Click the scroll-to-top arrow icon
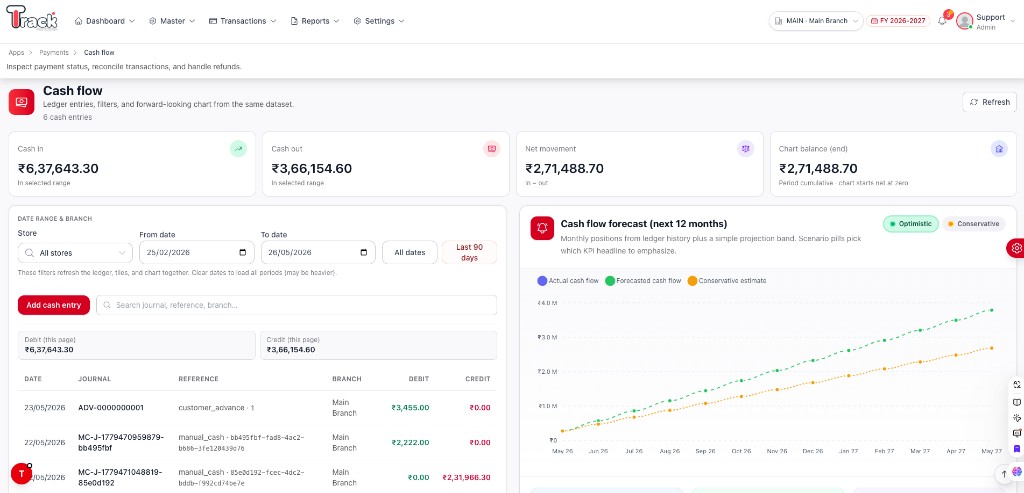1024x493 pixels. pos(1004,473)
